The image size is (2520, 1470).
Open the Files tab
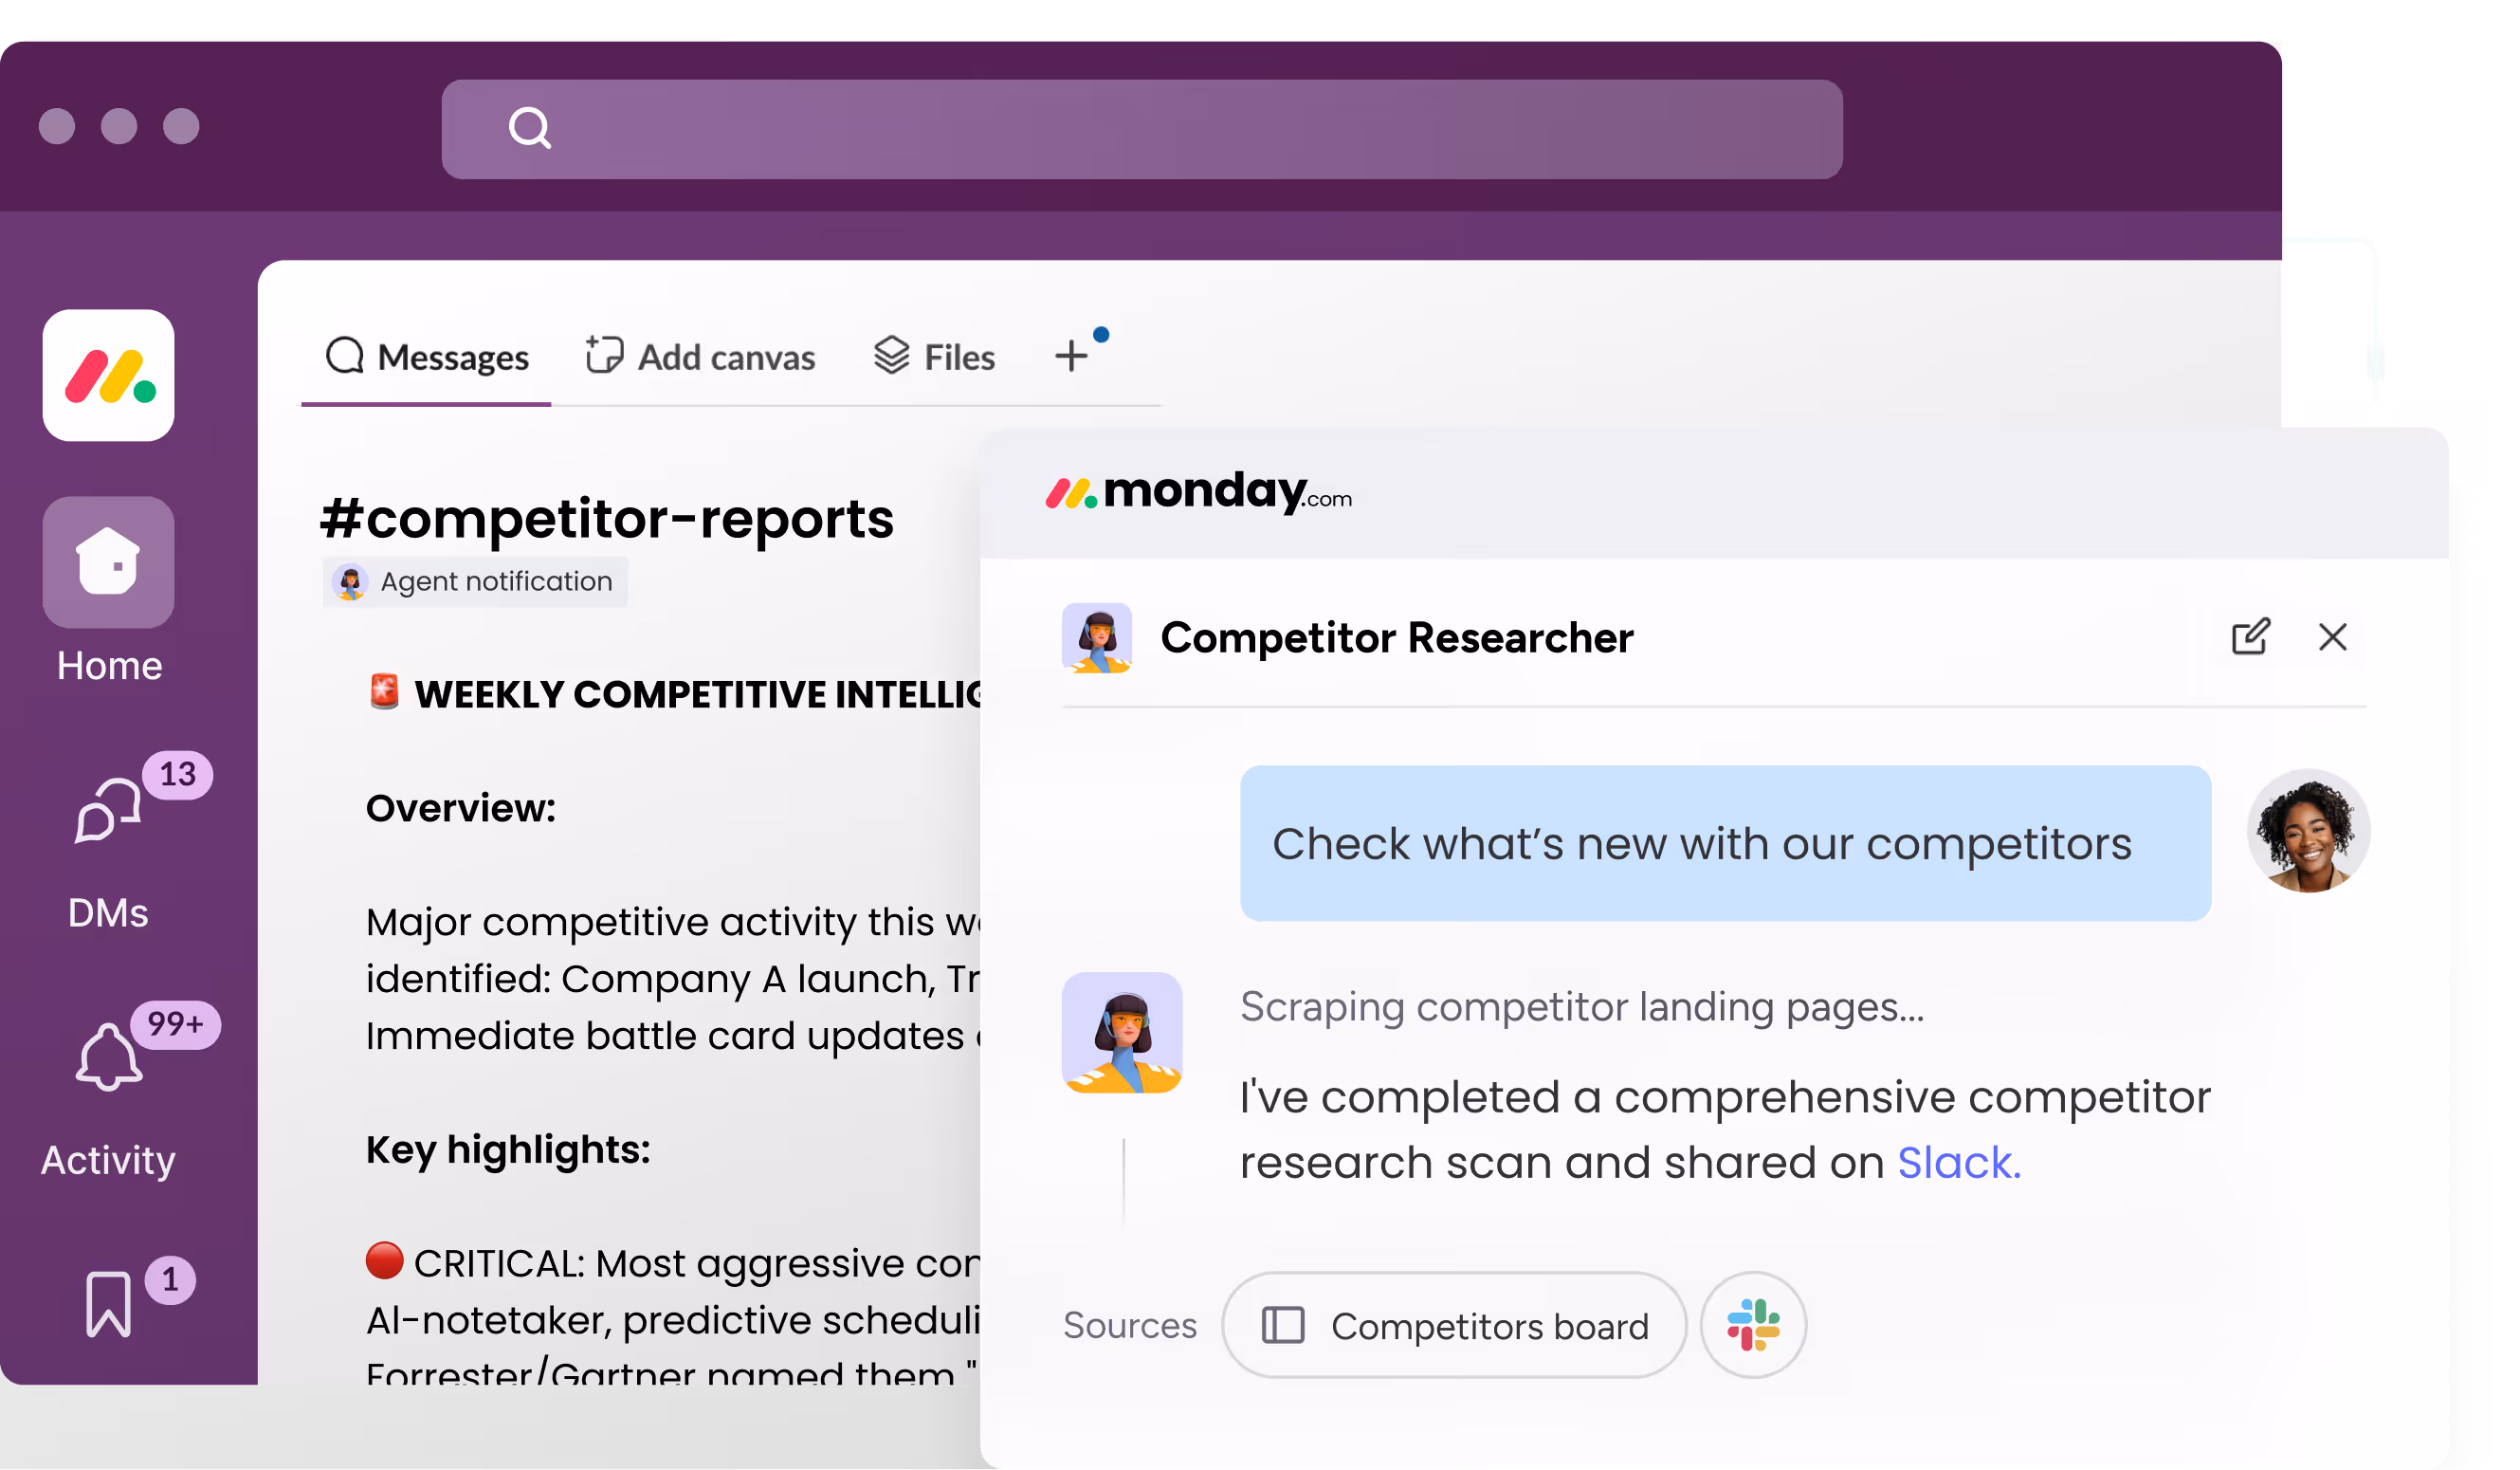tap(935, 357)
